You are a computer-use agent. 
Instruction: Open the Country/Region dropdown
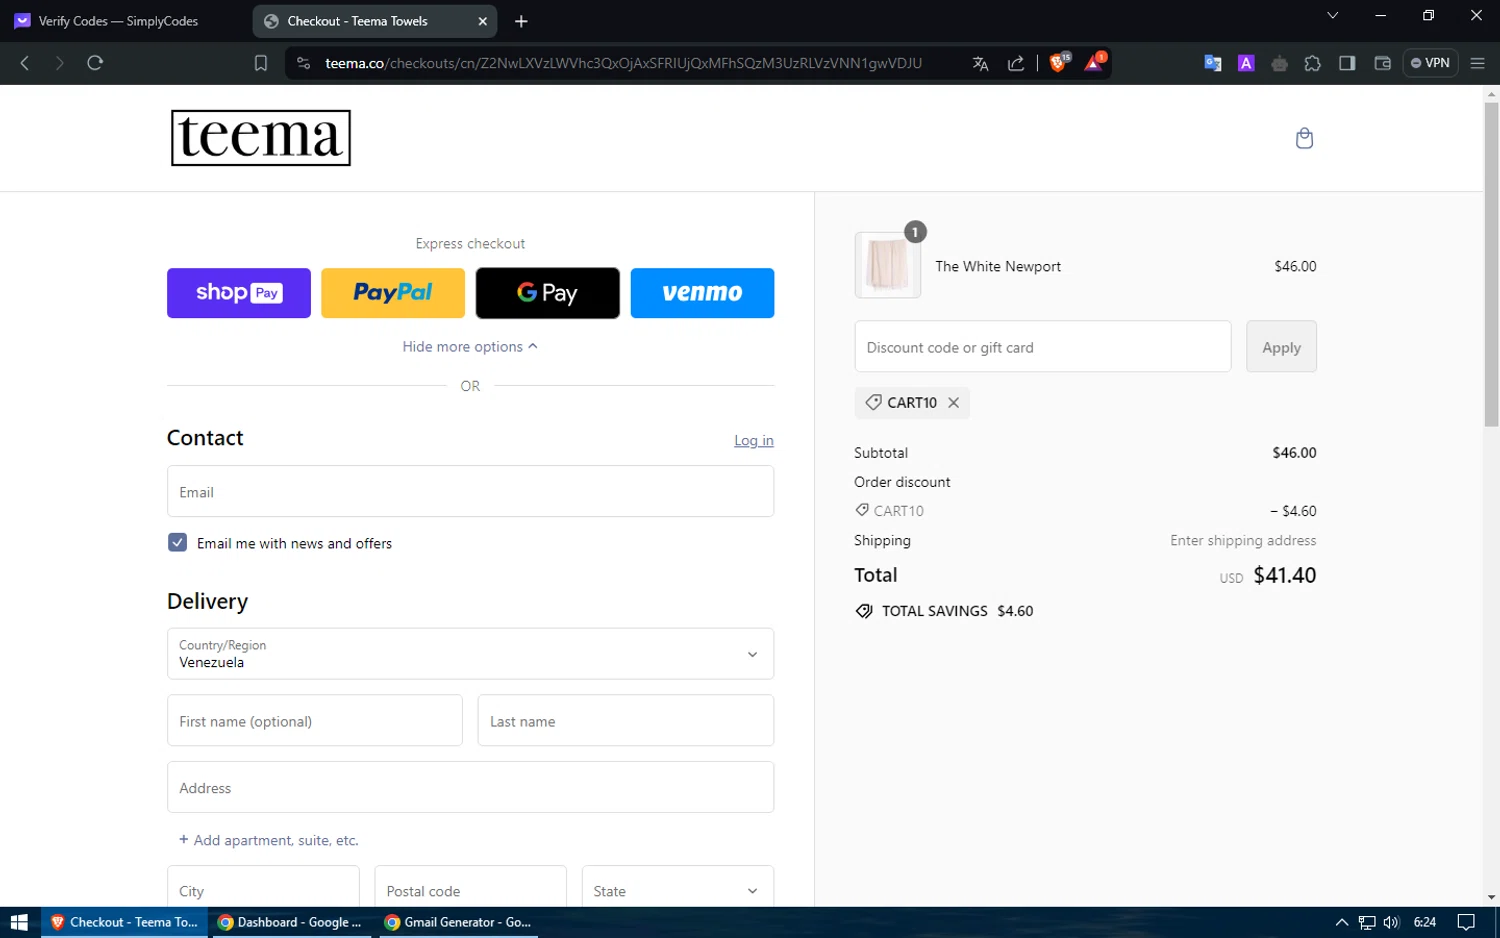coord(470,654)
